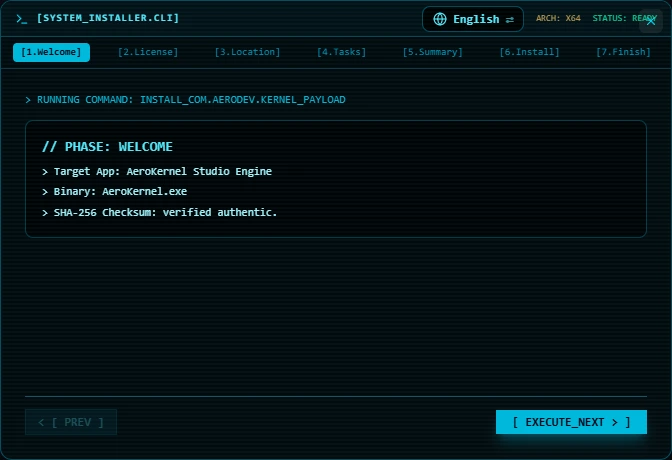Click the [SYSTEM_INSTALLER.CLI] title text
Image resolution: width=672 pixels, height=460 pixels.
[x=108, y=18]
